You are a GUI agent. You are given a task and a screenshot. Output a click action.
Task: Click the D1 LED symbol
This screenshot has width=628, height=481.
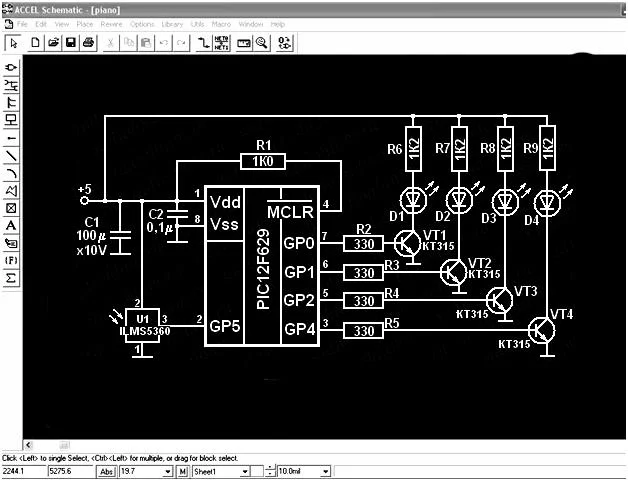coord(413,199)
